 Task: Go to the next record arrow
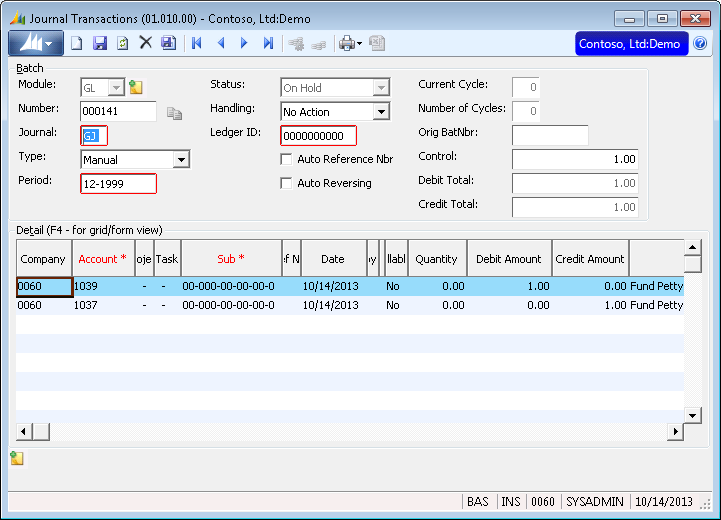tap(244, 43)
